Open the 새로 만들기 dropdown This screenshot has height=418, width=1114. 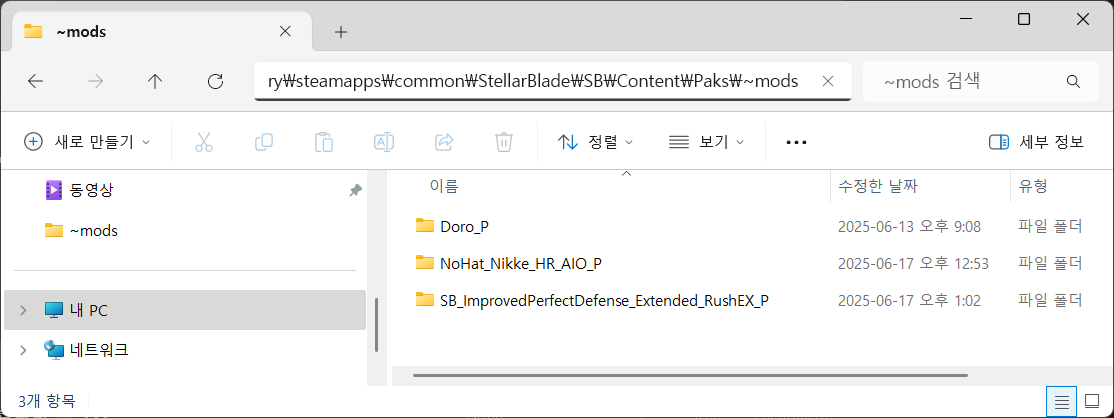[87, 142]
